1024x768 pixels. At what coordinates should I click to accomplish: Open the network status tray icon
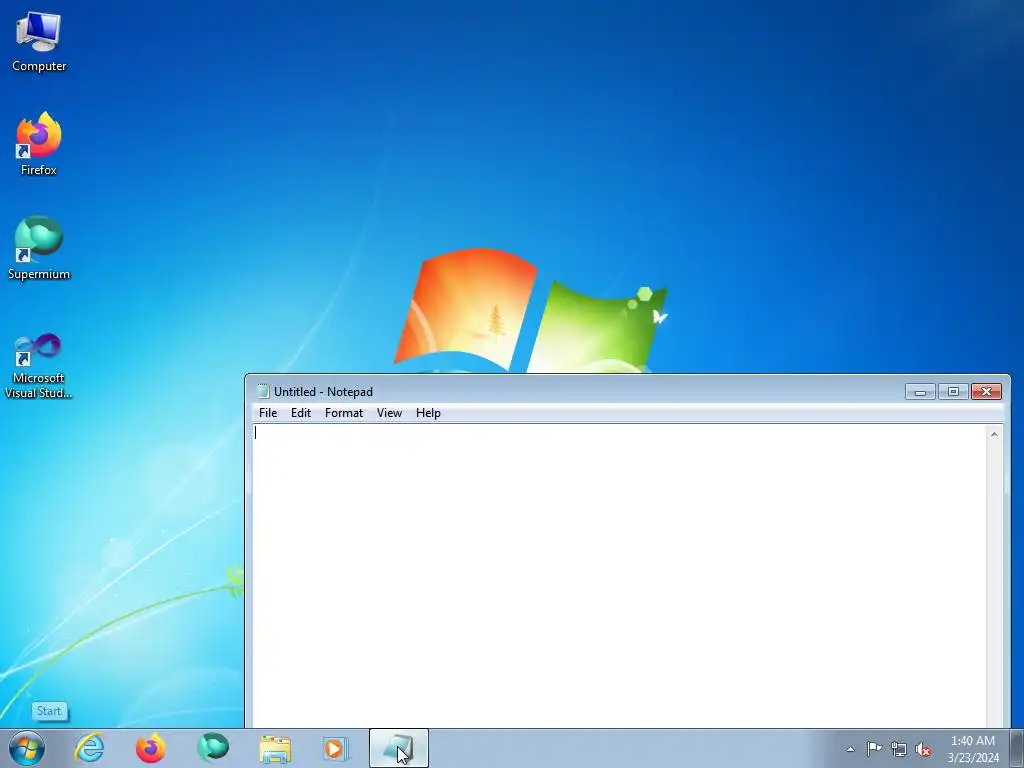[899, 749]
